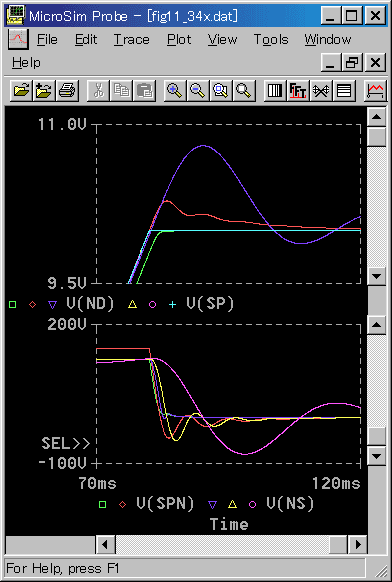Click the lower plot scroll-up arrow
The width and height of the screenshot is (392, 582).
tap(377, 325)
